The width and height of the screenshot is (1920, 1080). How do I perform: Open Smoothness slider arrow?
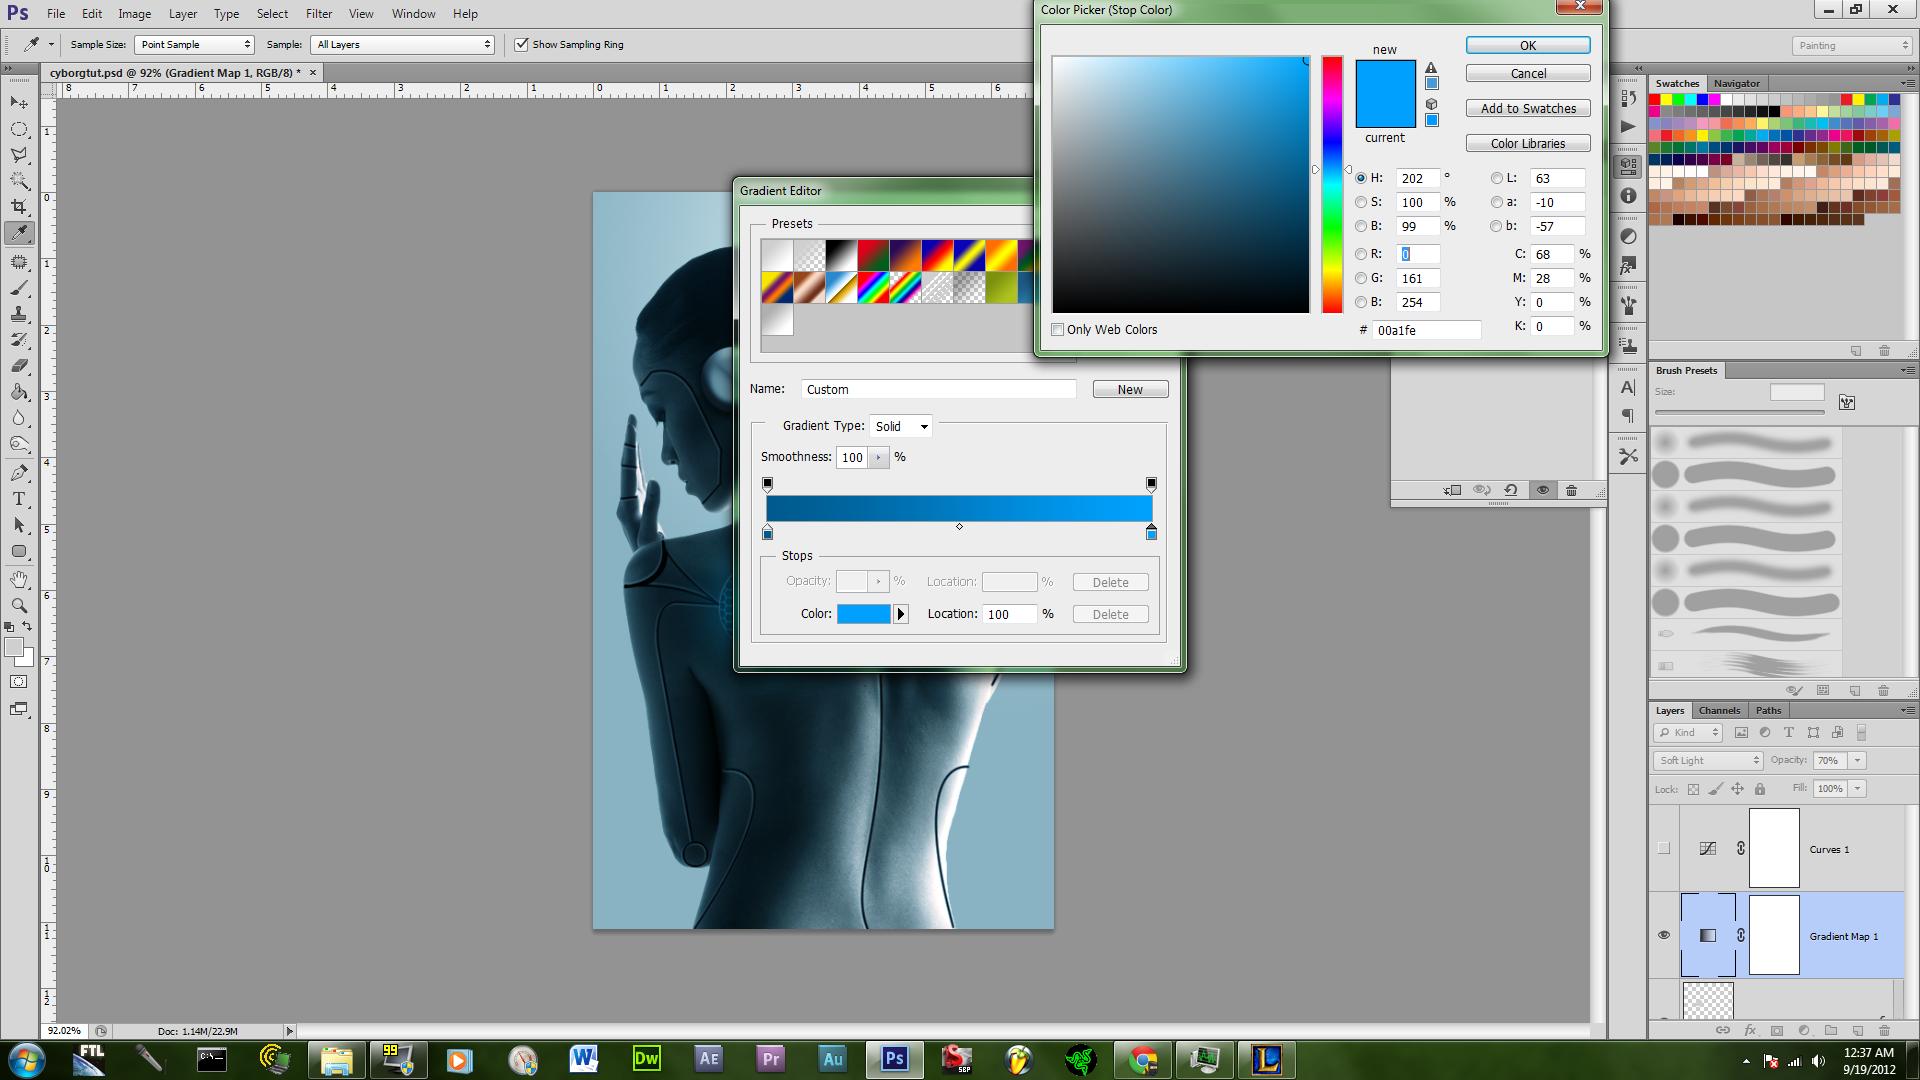pos(878,457)
